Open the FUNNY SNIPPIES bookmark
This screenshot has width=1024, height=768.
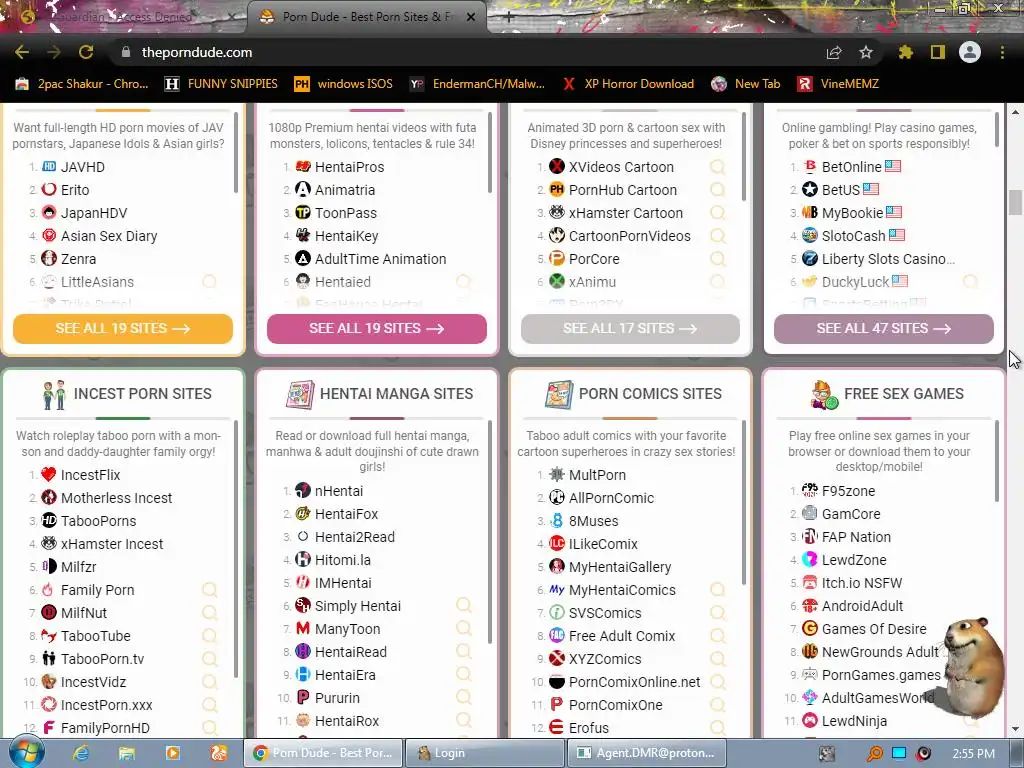[221, 84]
